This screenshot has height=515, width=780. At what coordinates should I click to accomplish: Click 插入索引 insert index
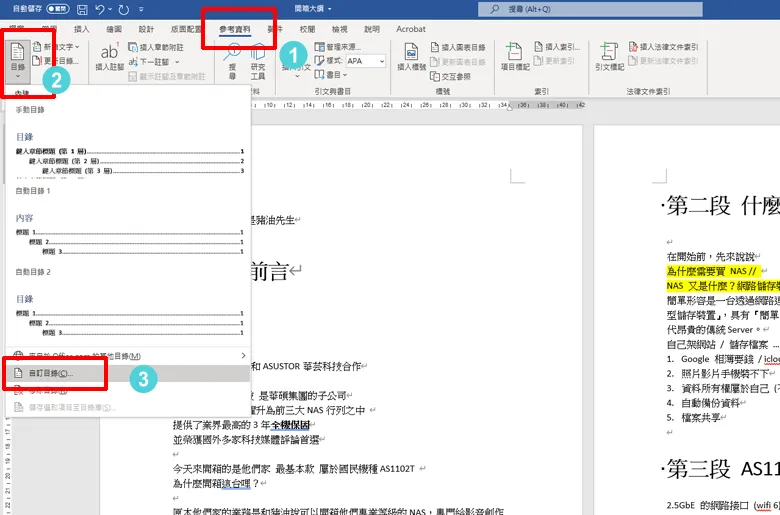click(557, 47)
